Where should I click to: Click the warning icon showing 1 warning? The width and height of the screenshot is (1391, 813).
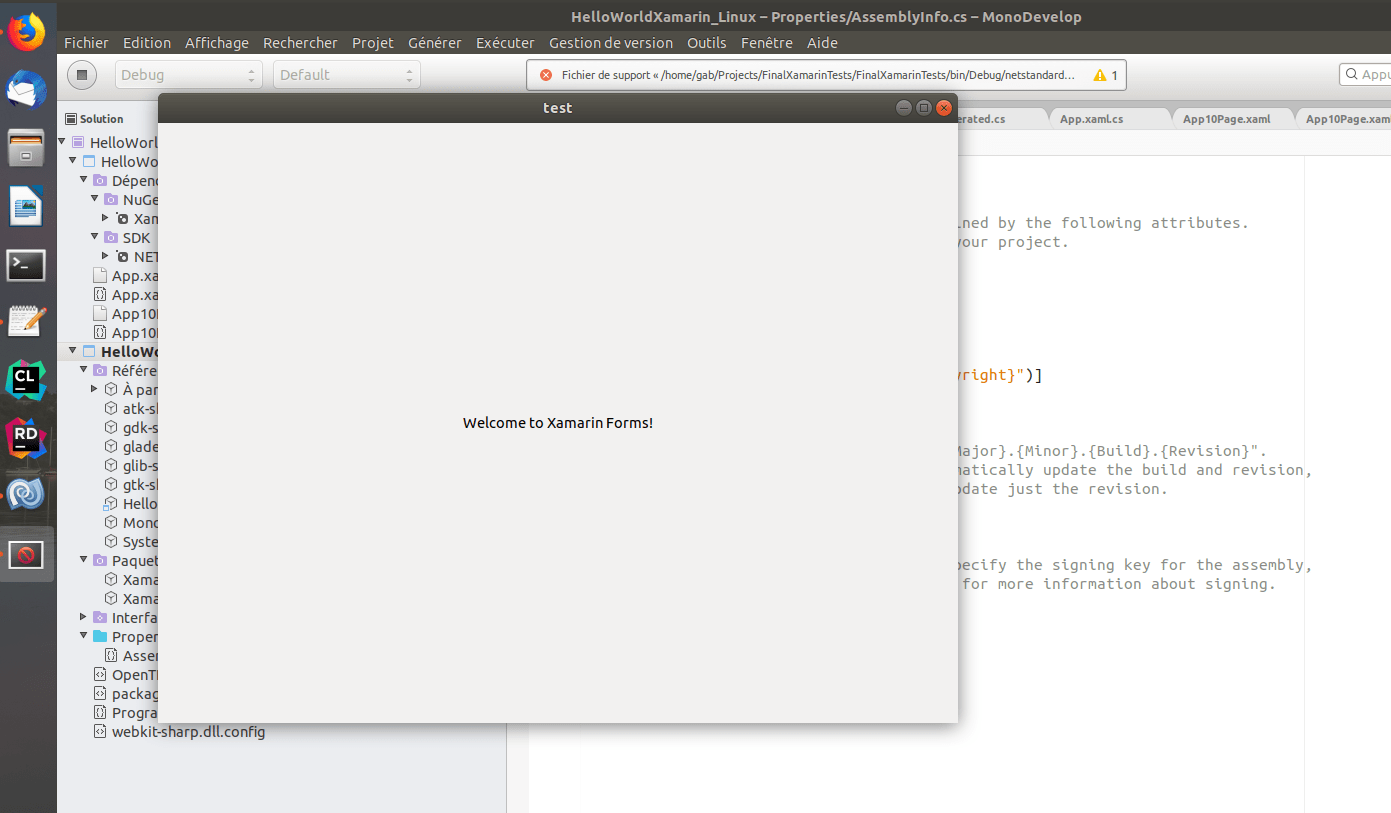pos(1102,74)
